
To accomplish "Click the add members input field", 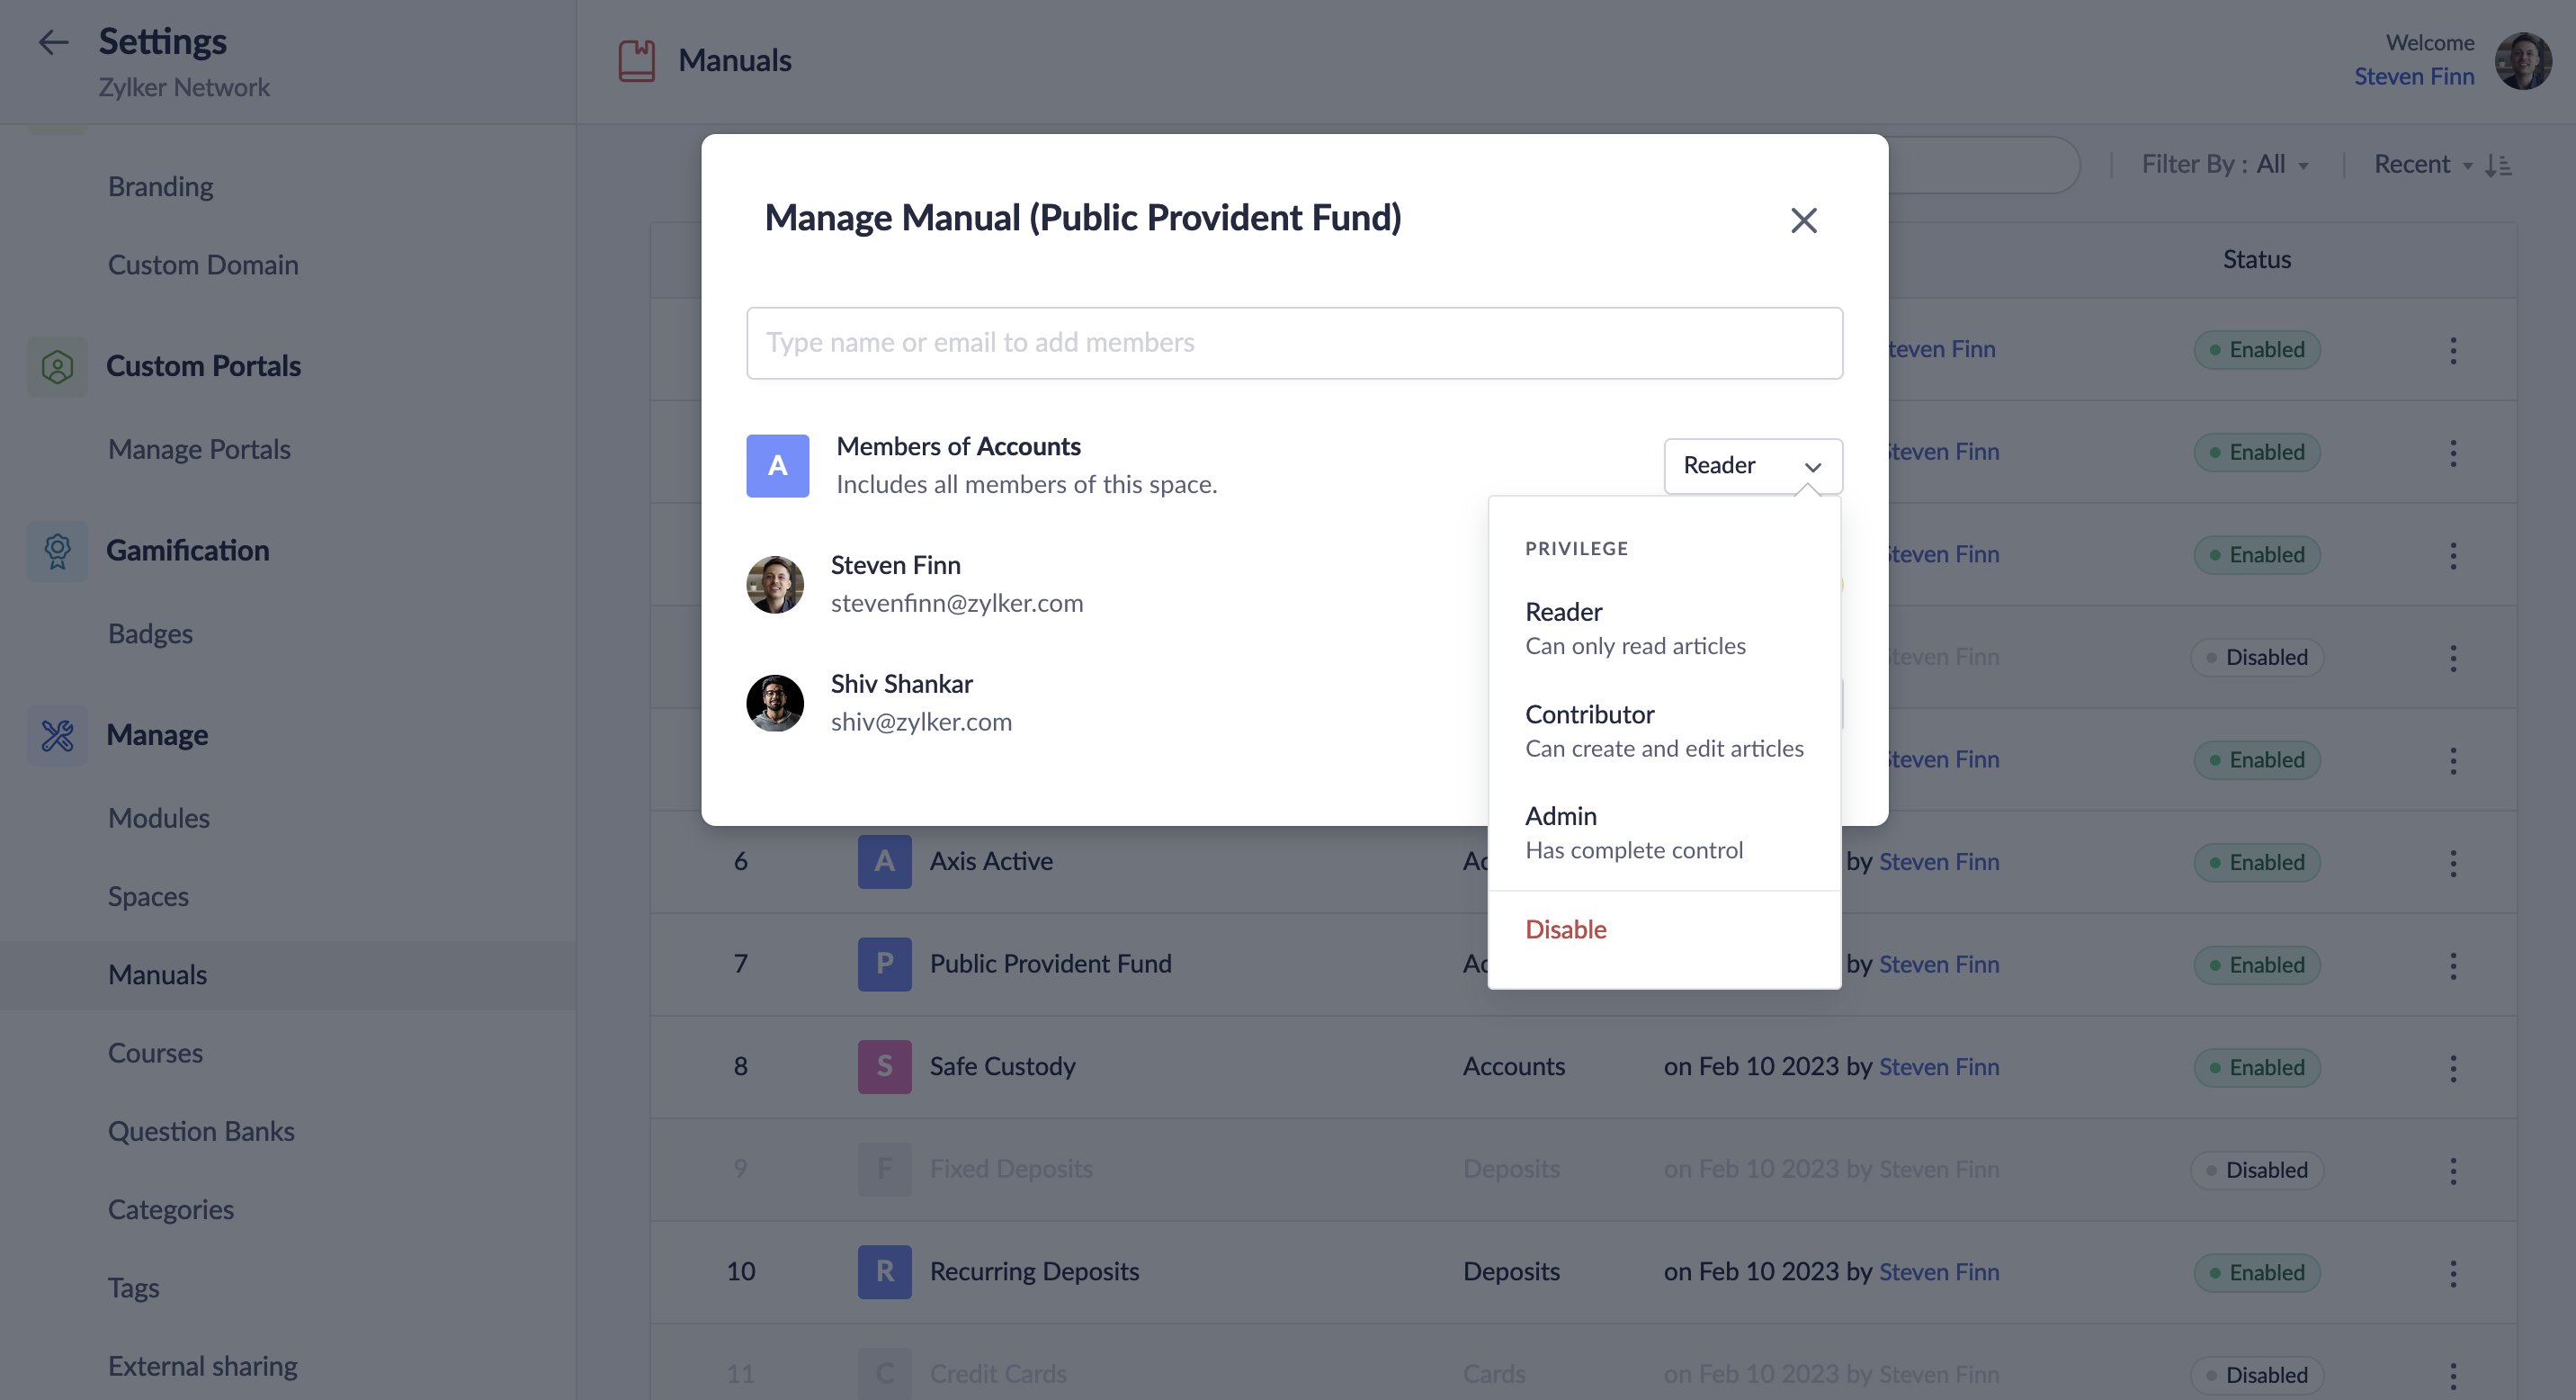I will pos(1294,343).
